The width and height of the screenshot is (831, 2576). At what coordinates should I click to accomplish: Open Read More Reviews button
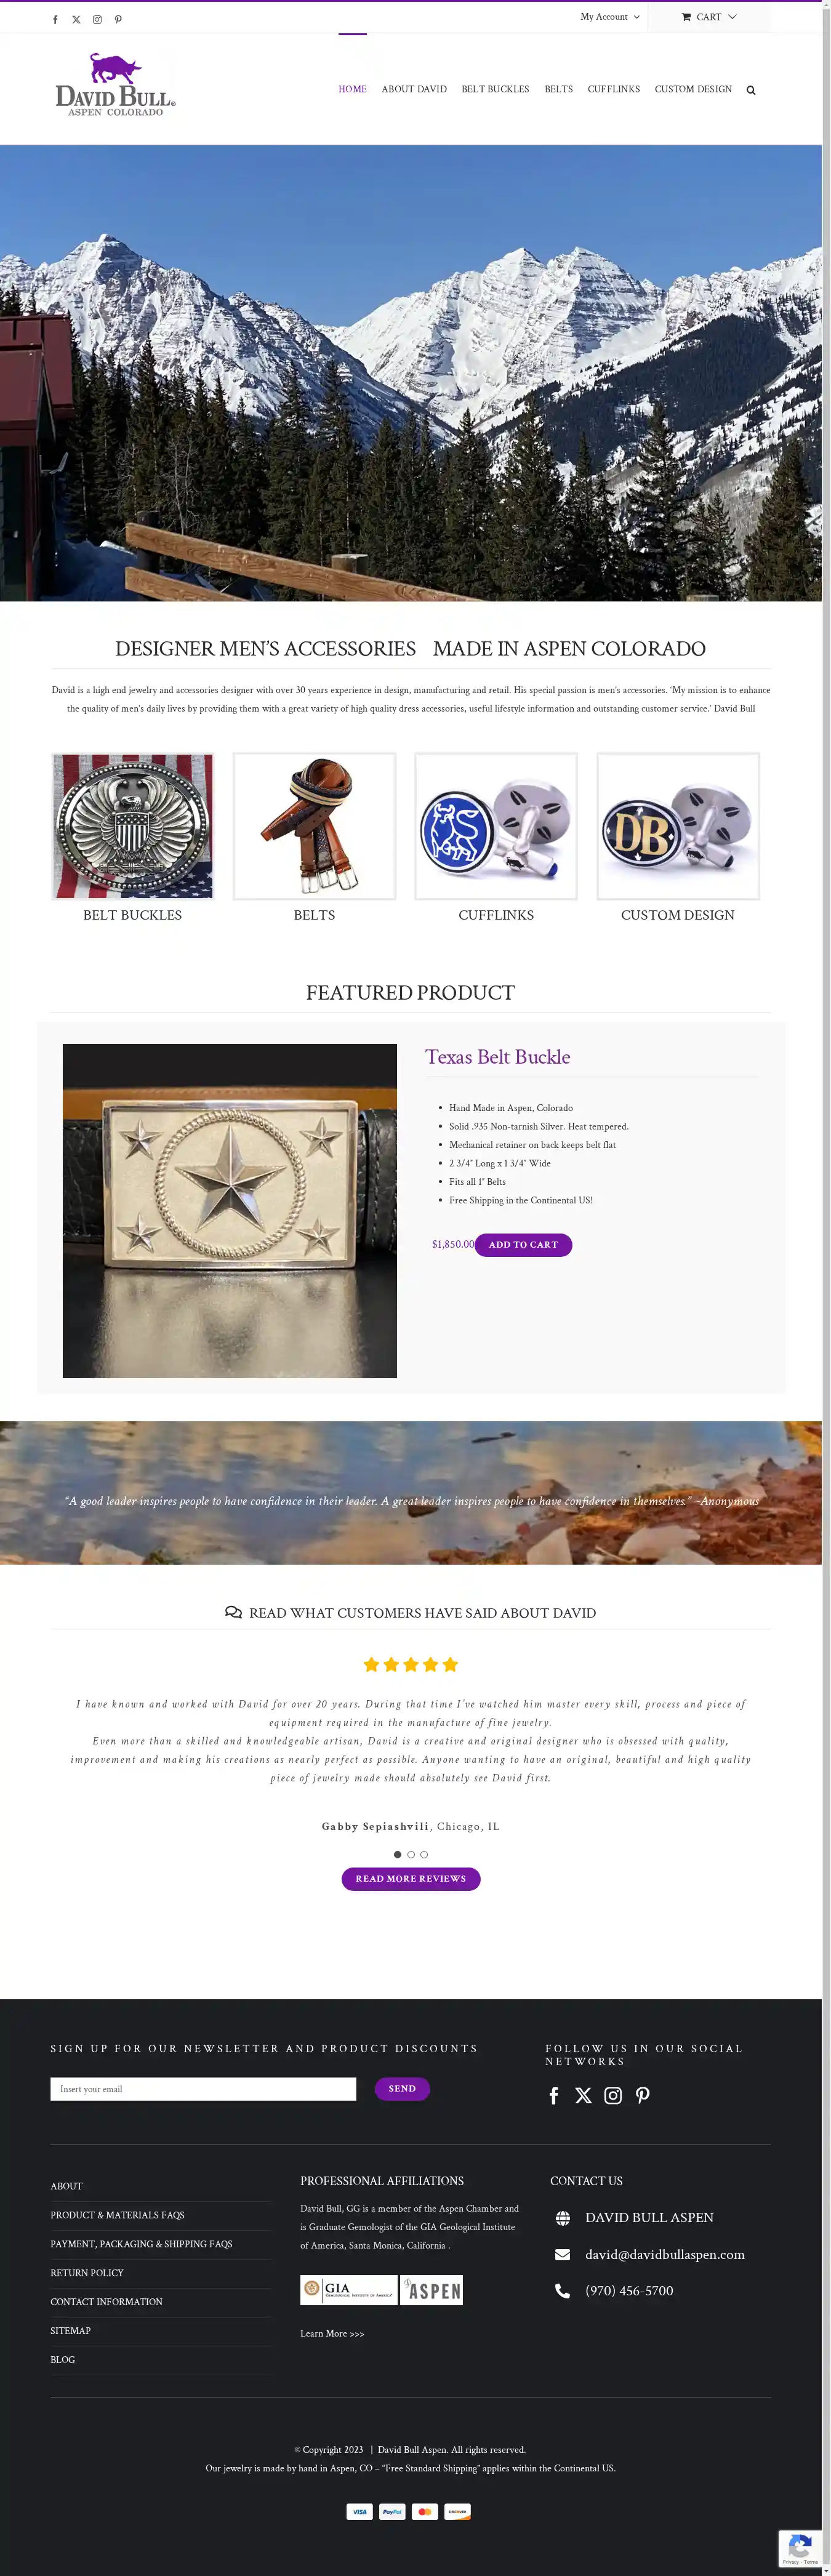coord(411,1879)
